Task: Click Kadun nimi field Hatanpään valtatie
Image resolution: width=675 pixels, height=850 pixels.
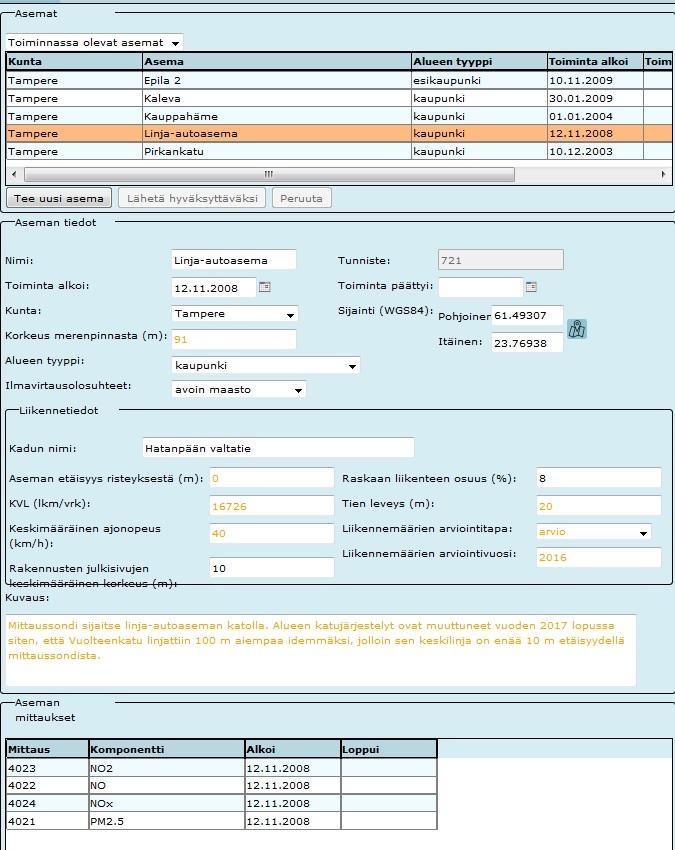Action: [x=278, y=448]
